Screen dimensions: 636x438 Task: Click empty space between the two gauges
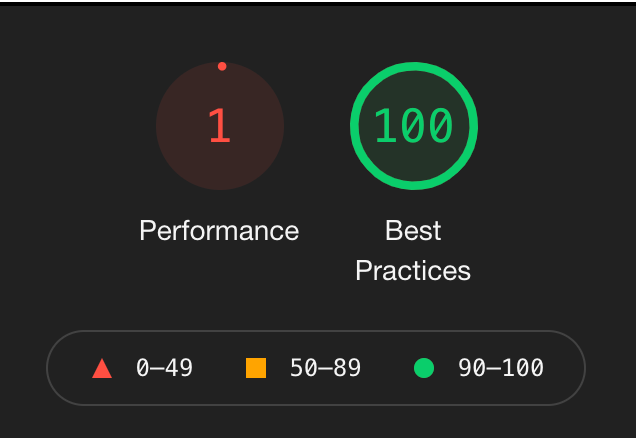[x=317, y=126]
